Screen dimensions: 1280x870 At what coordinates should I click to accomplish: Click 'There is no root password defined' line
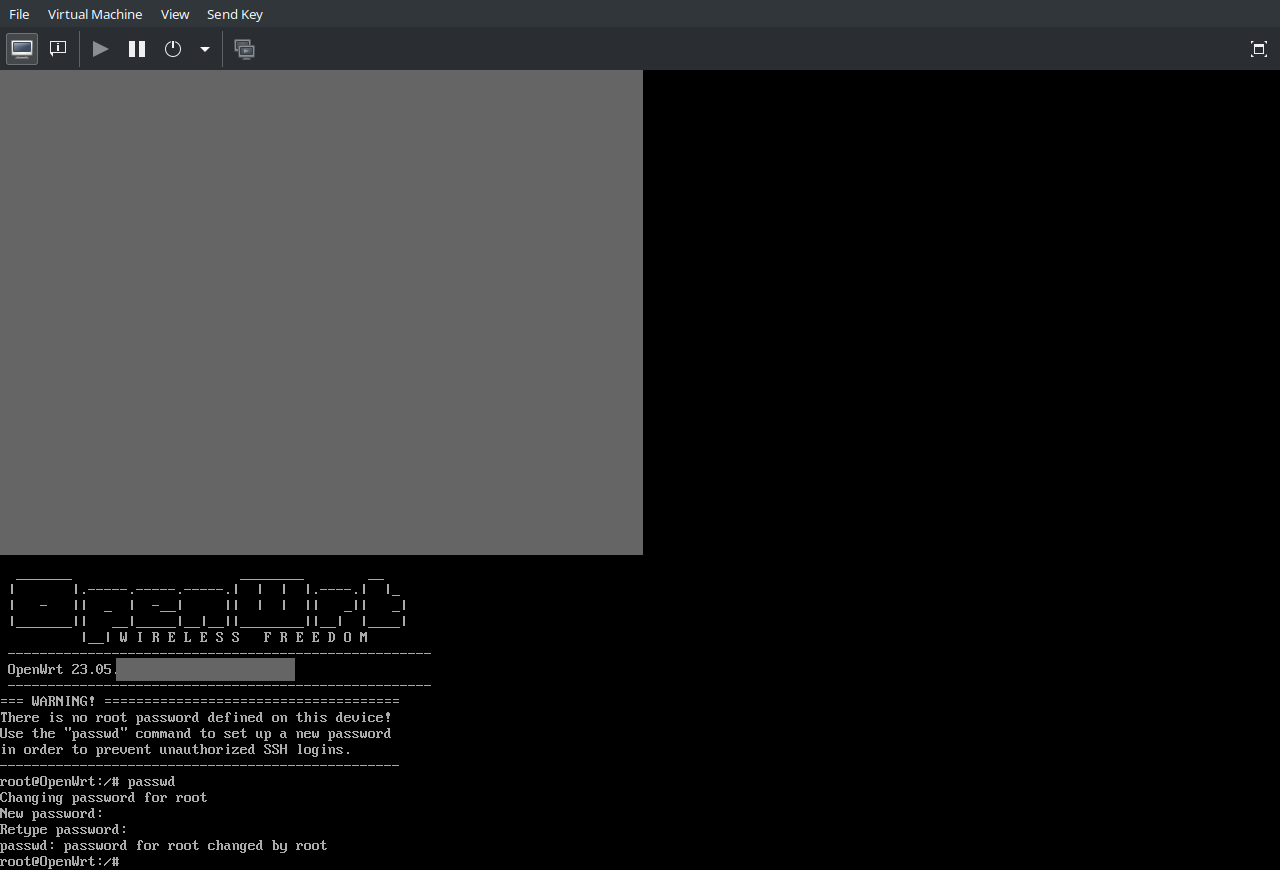[x=196, y=717]
